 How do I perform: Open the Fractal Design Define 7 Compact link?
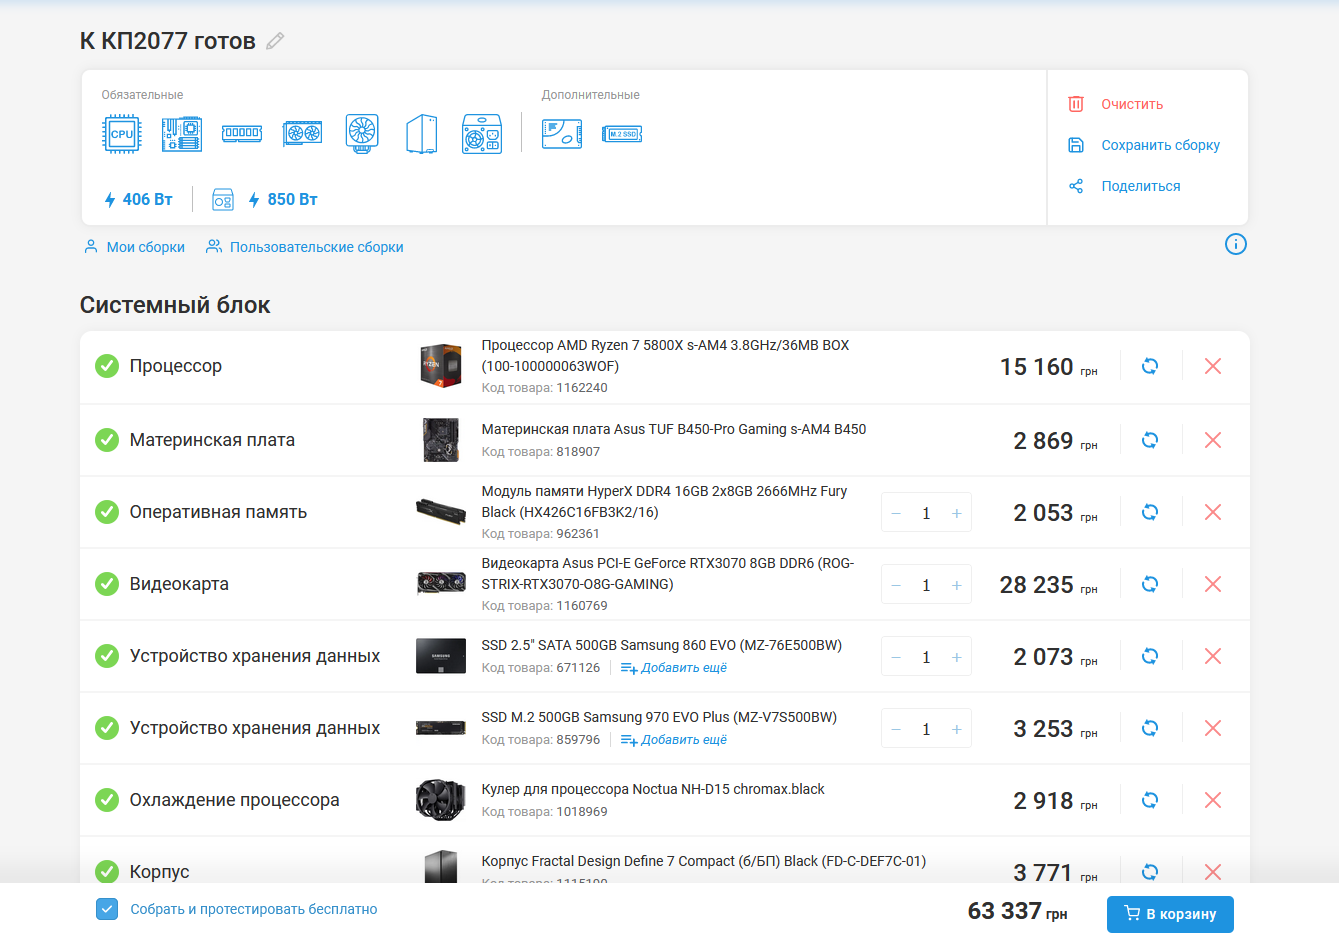point(704,861)
